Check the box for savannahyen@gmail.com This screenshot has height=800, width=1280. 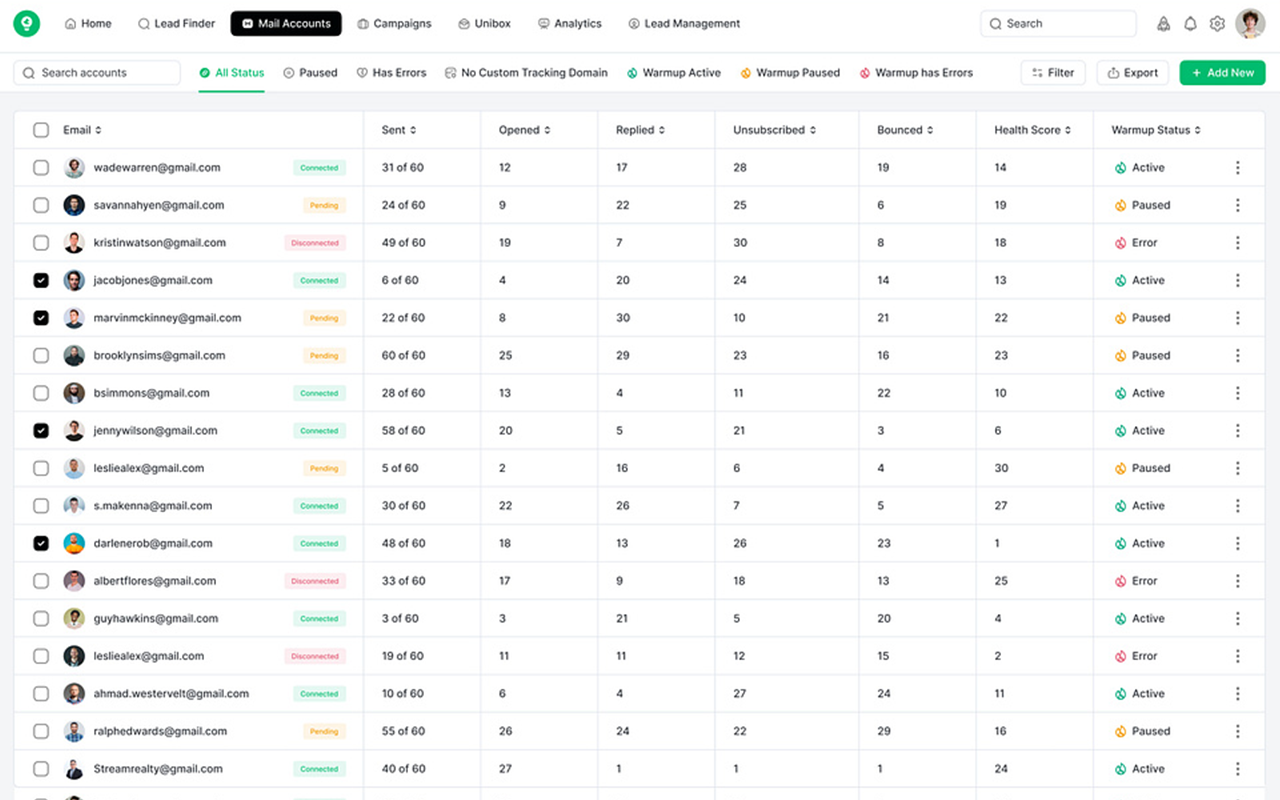(41, 205)
